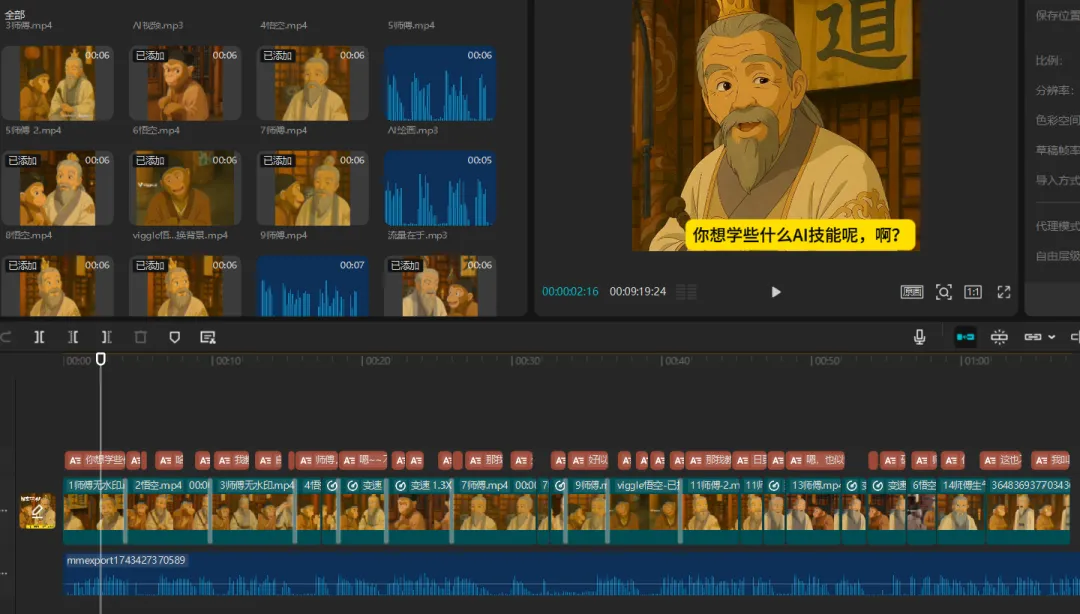Select the 6悟空.mp4 thumbnail
The height and width of the screenshot is (614, 1080).
pos(185,83)
